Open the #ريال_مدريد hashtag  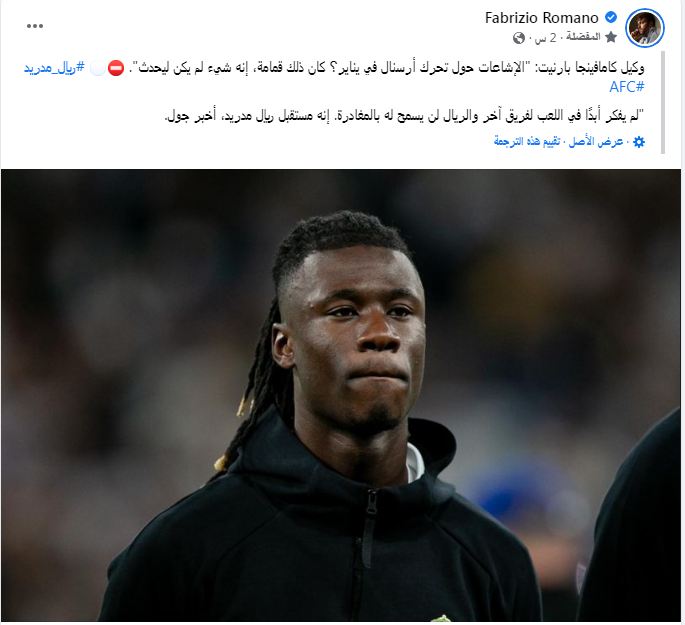pyautogui.click(x=54, y=68)
